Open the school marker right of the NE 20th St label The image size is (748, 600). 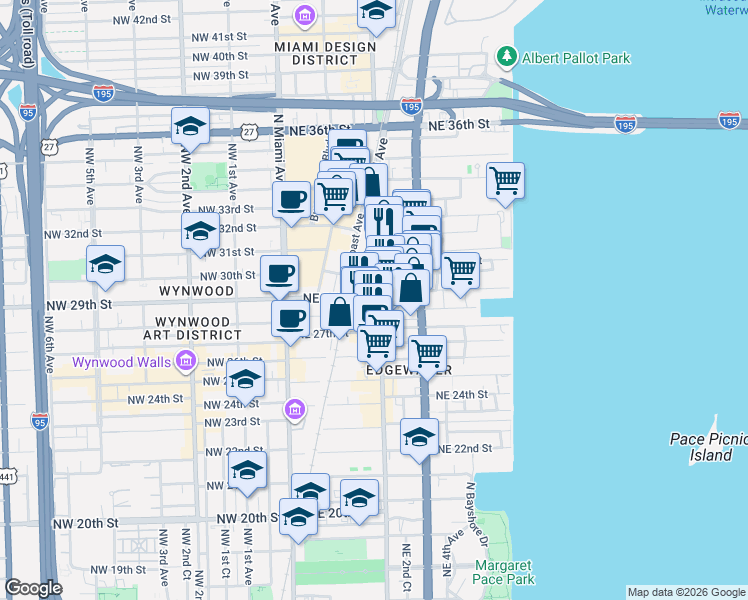click(x=359, y=501)
